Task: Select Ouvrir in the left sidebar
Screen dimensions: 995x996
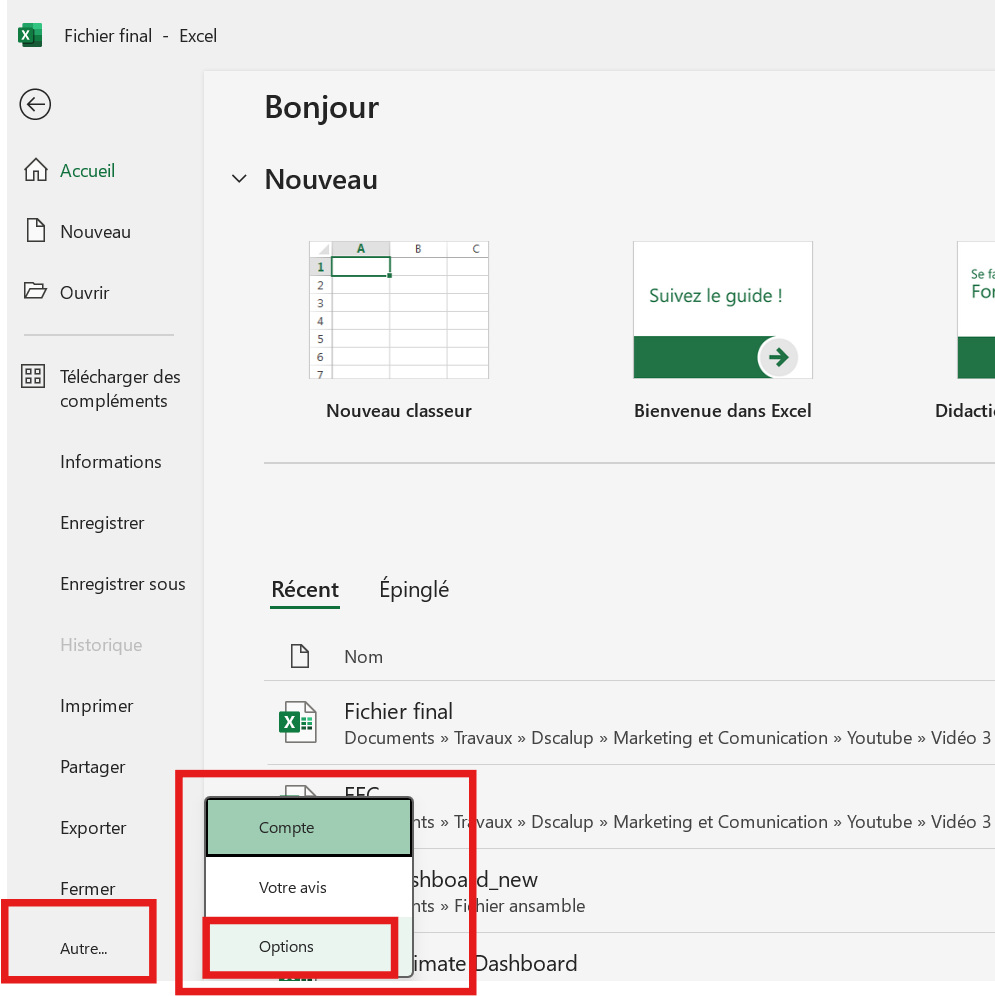Action: [x=85, y=293]
